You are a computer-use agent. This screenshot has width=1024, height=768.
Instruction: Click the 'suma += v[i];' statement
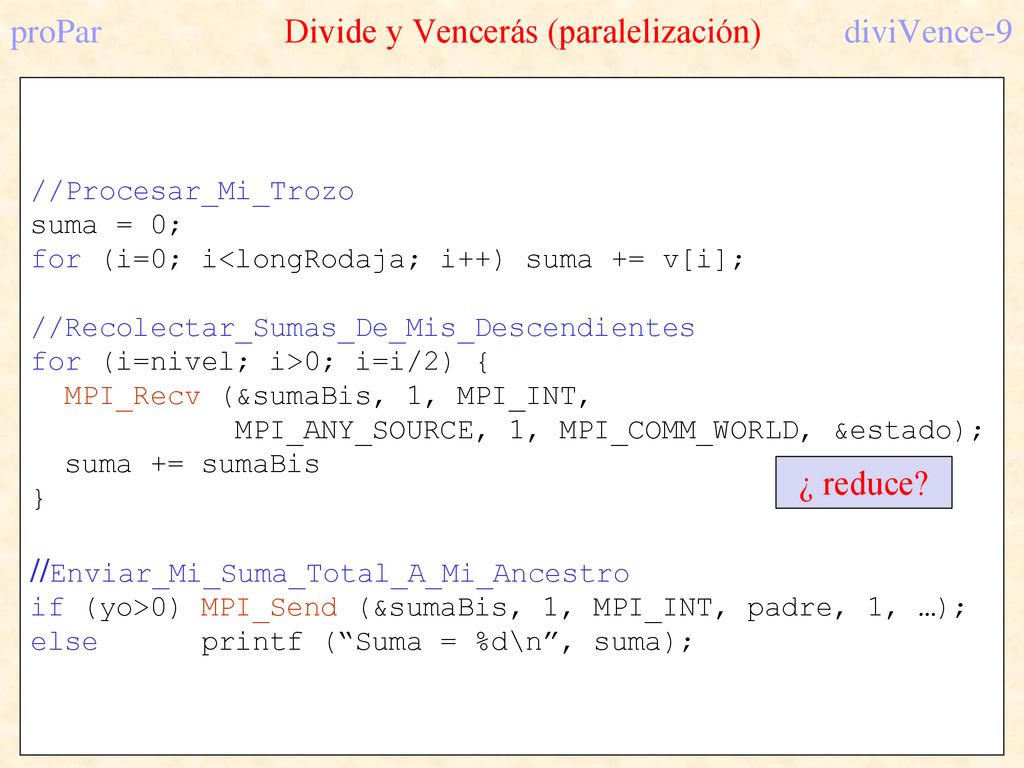(634, 260)
